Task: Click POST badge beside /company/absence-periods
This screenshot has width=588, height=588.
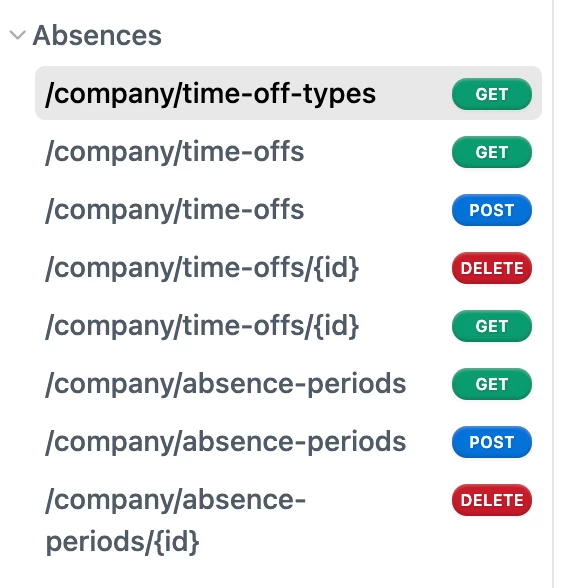Action: (x=492, y=442)
